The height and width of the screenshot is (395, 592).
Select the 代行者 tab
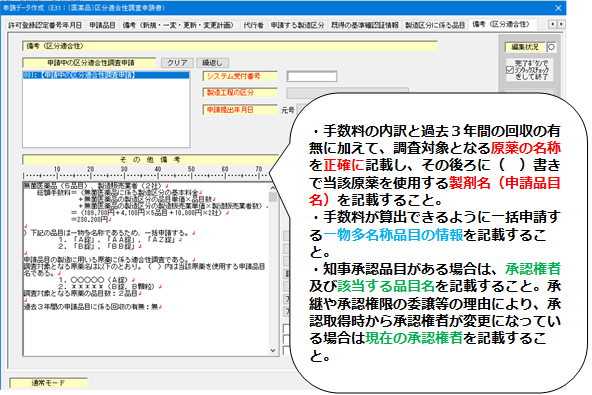pyautogui.click(x=253, y=25)
